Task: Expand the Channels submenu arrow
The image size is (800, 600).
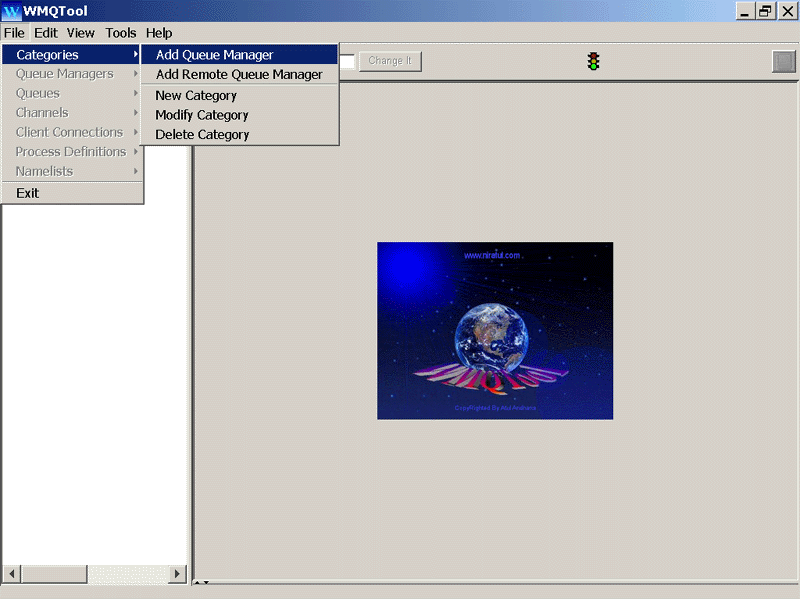Action: pos(136,112)
